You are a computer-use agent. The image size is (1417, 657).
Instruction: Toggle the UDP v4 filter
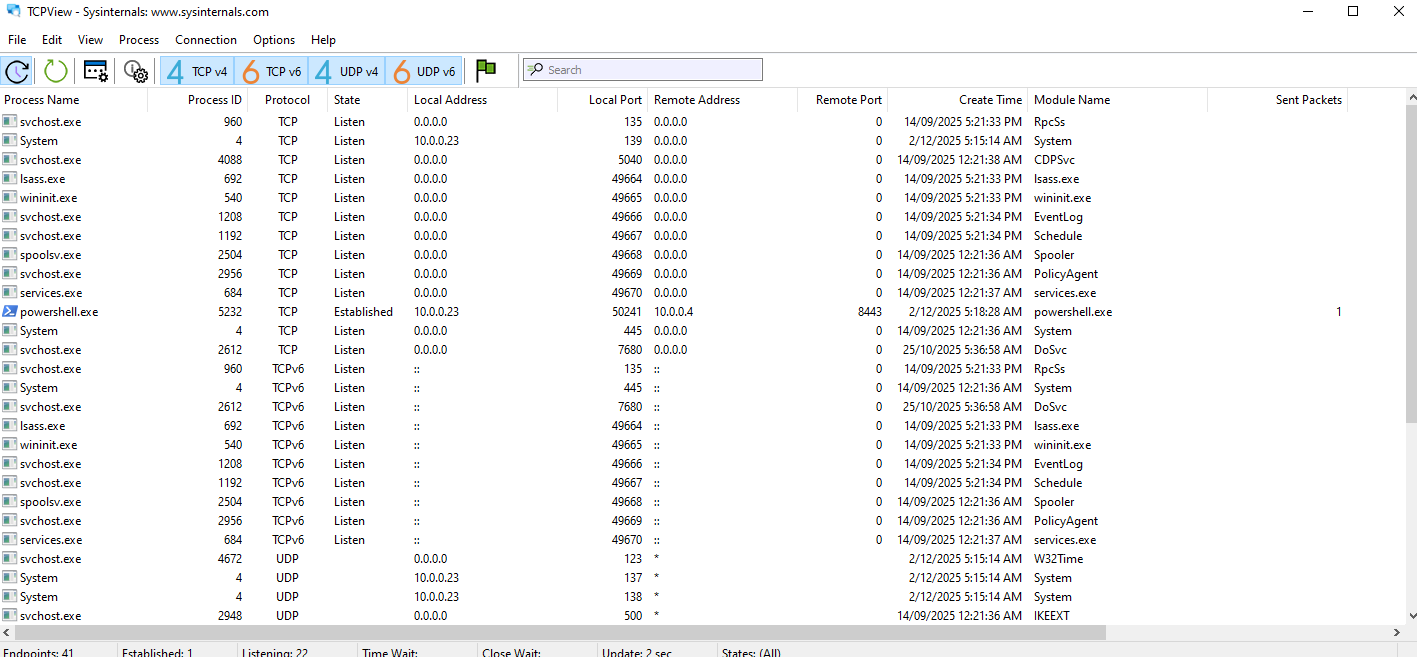point(346,71)
